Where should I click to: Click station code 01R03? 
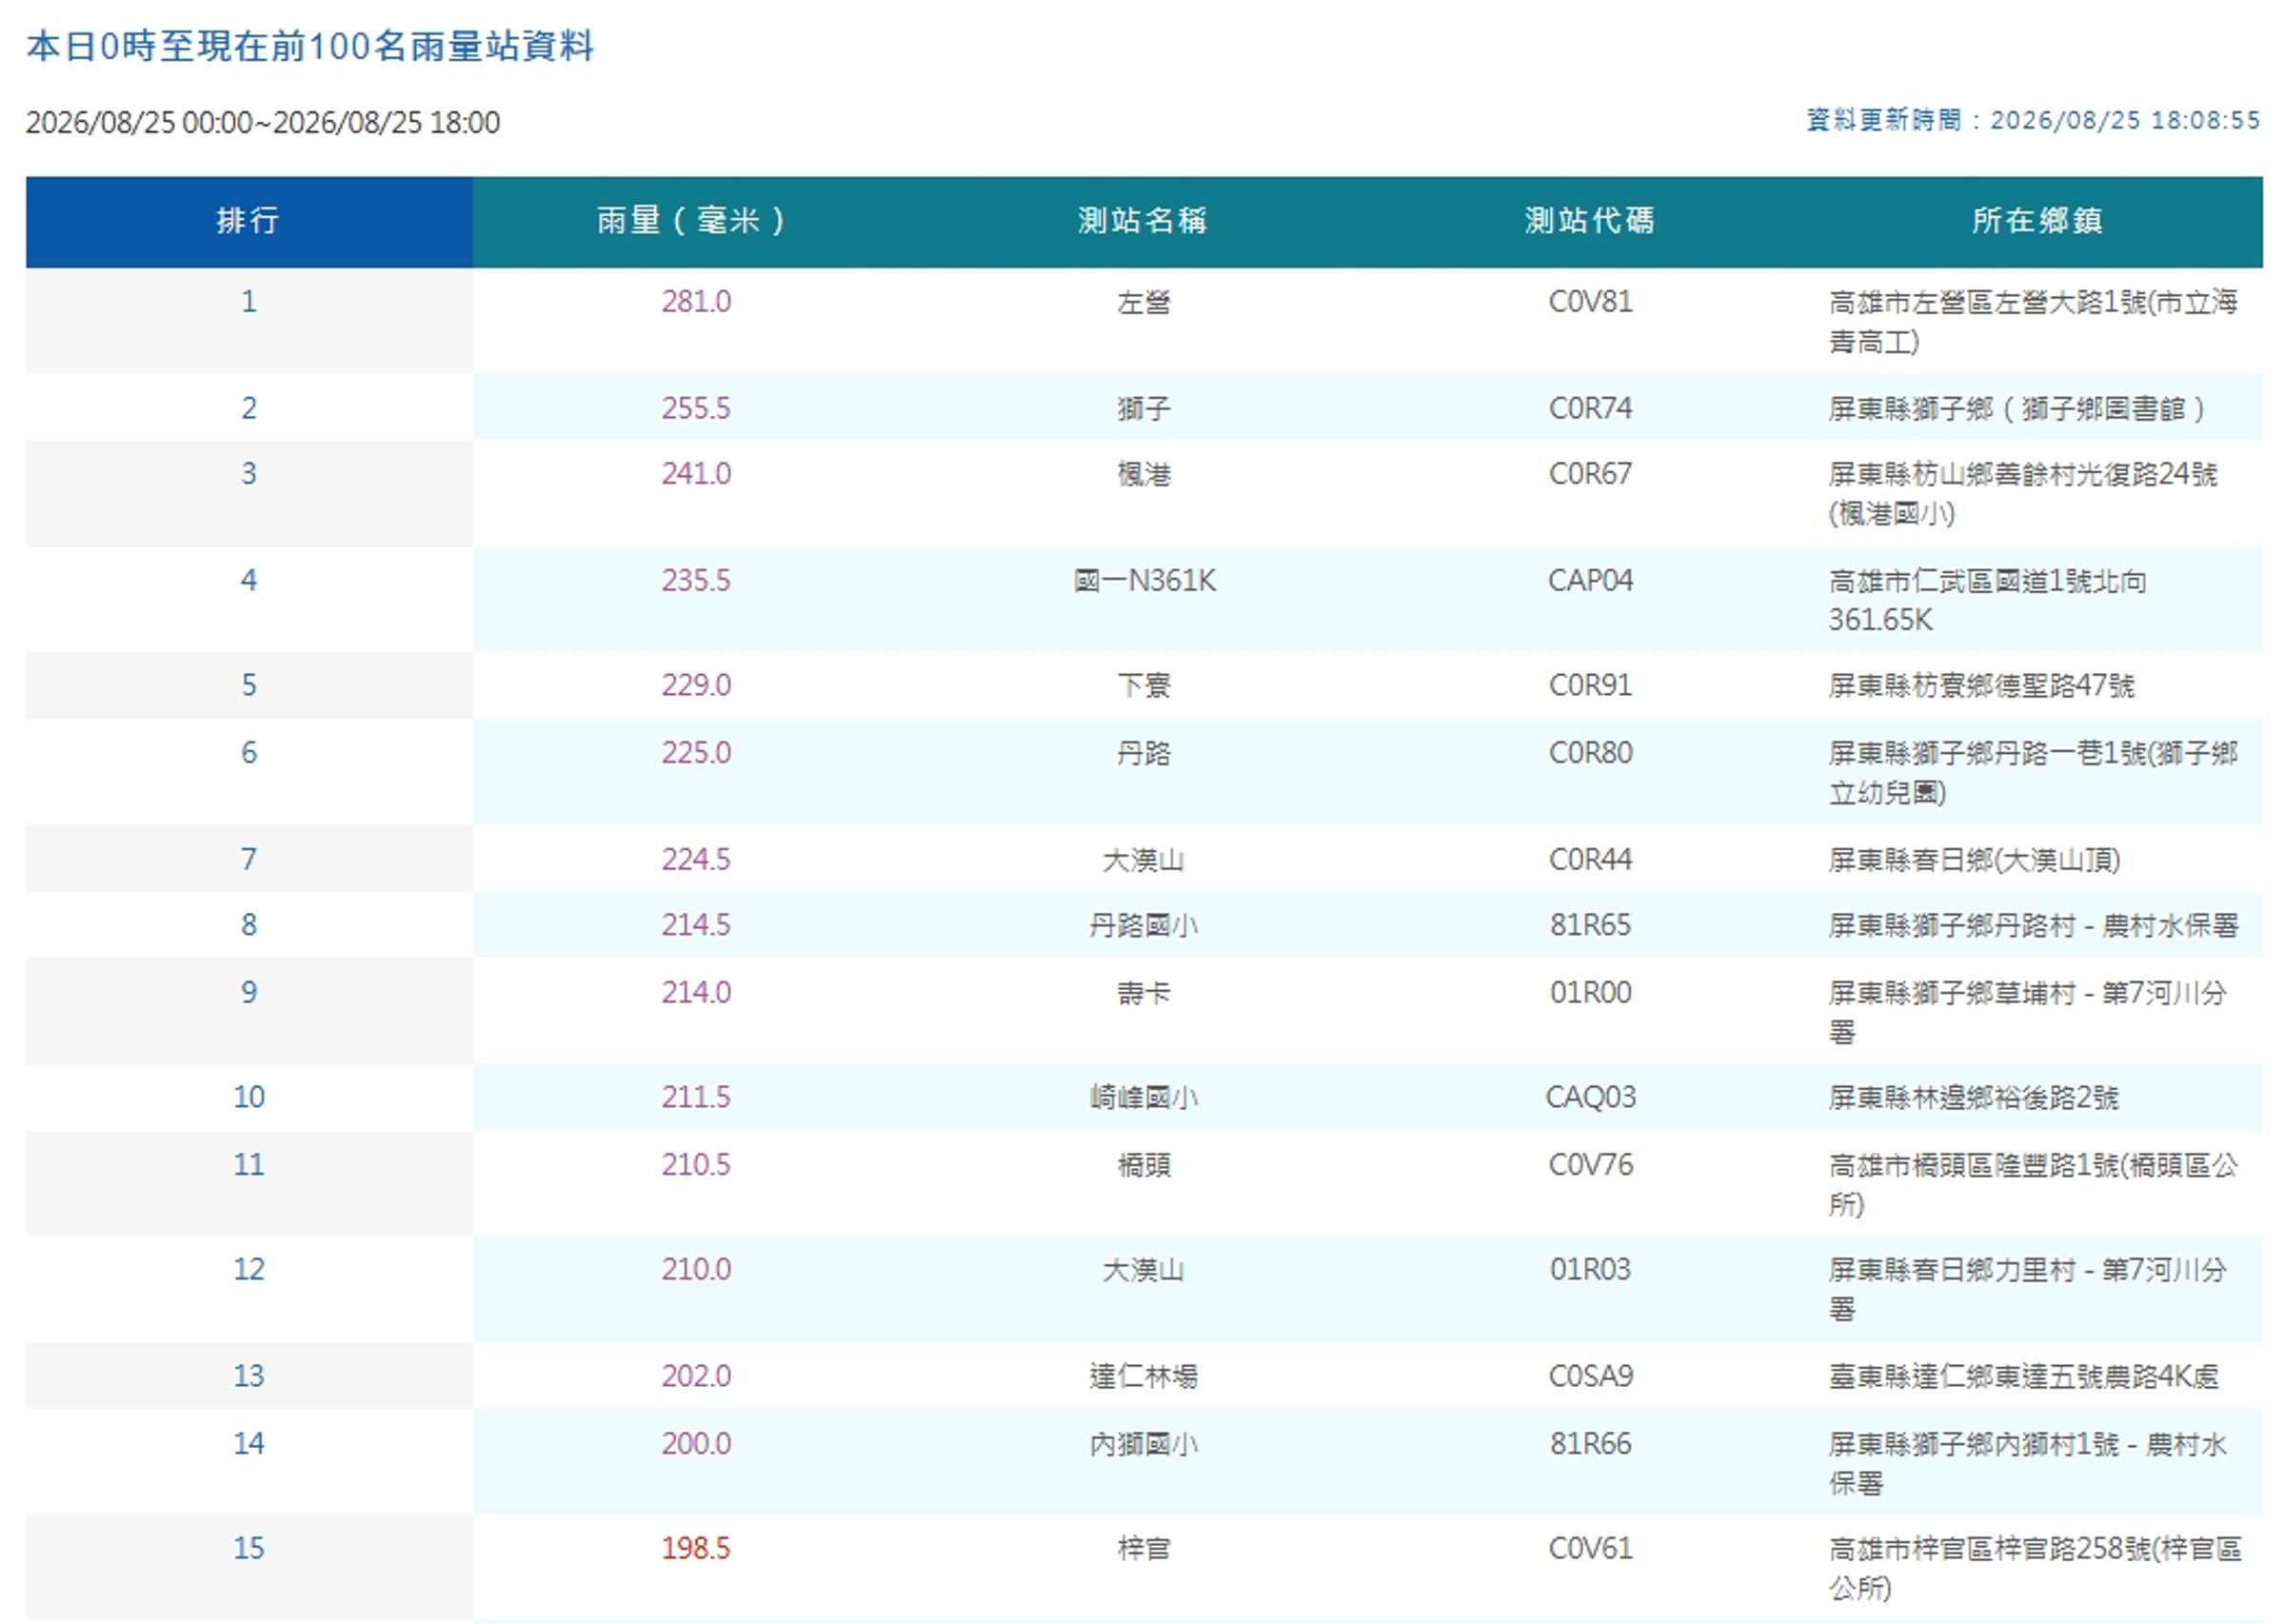1590,1269
